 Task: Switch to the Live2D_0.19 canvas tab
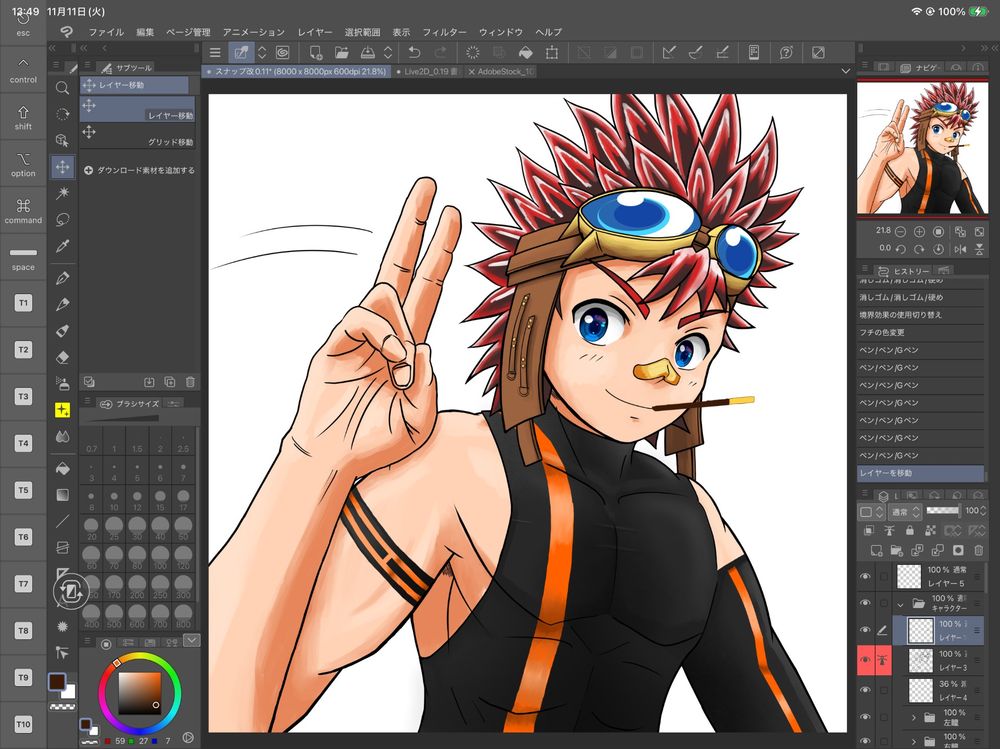pos(427,72)
